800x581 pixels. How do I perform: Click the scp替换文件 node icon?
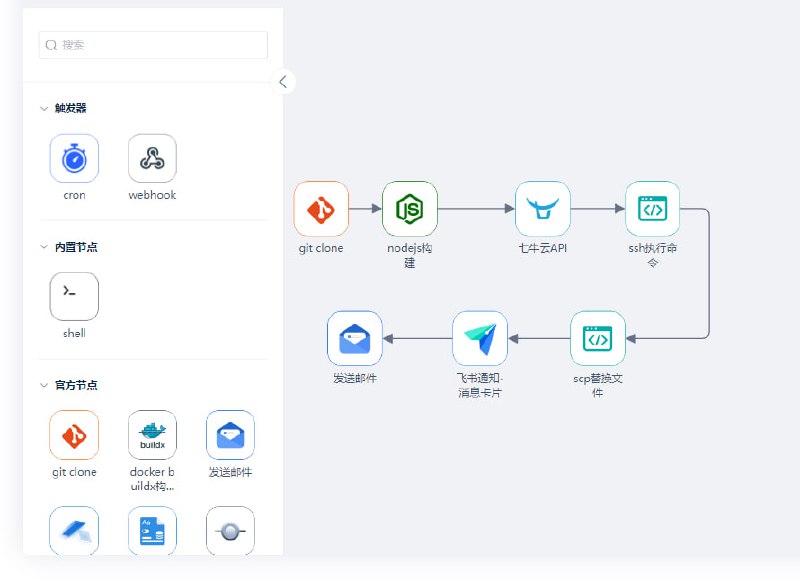point(597,338)
